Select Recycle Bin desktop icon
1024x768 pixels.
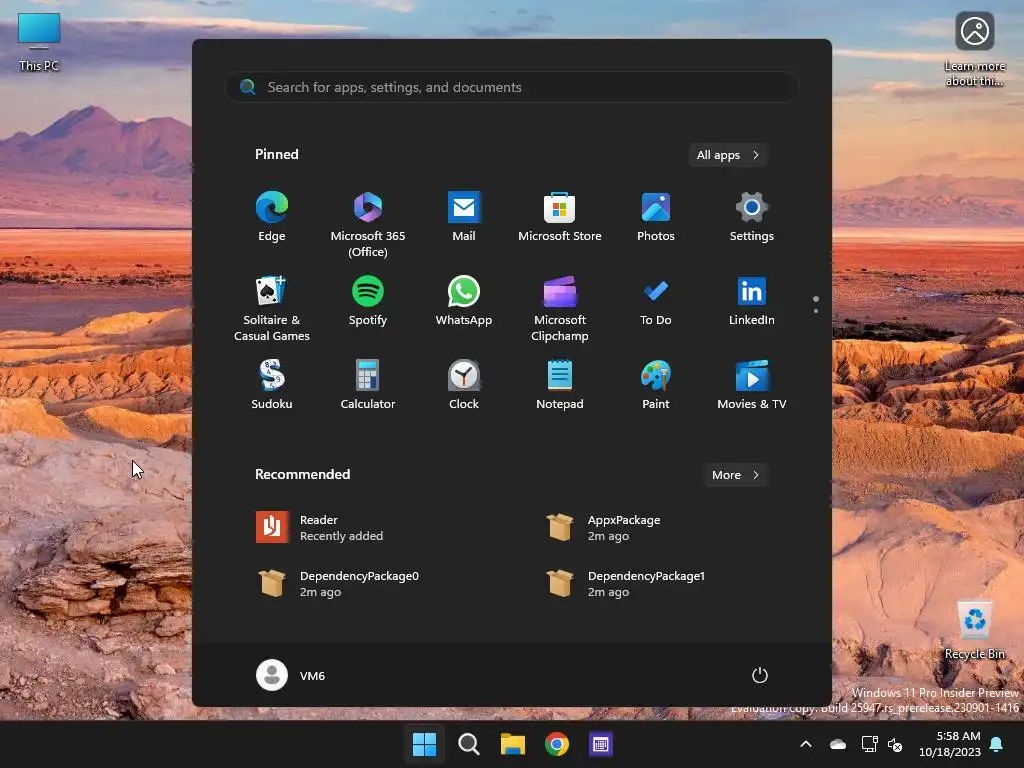coord(975,630)
